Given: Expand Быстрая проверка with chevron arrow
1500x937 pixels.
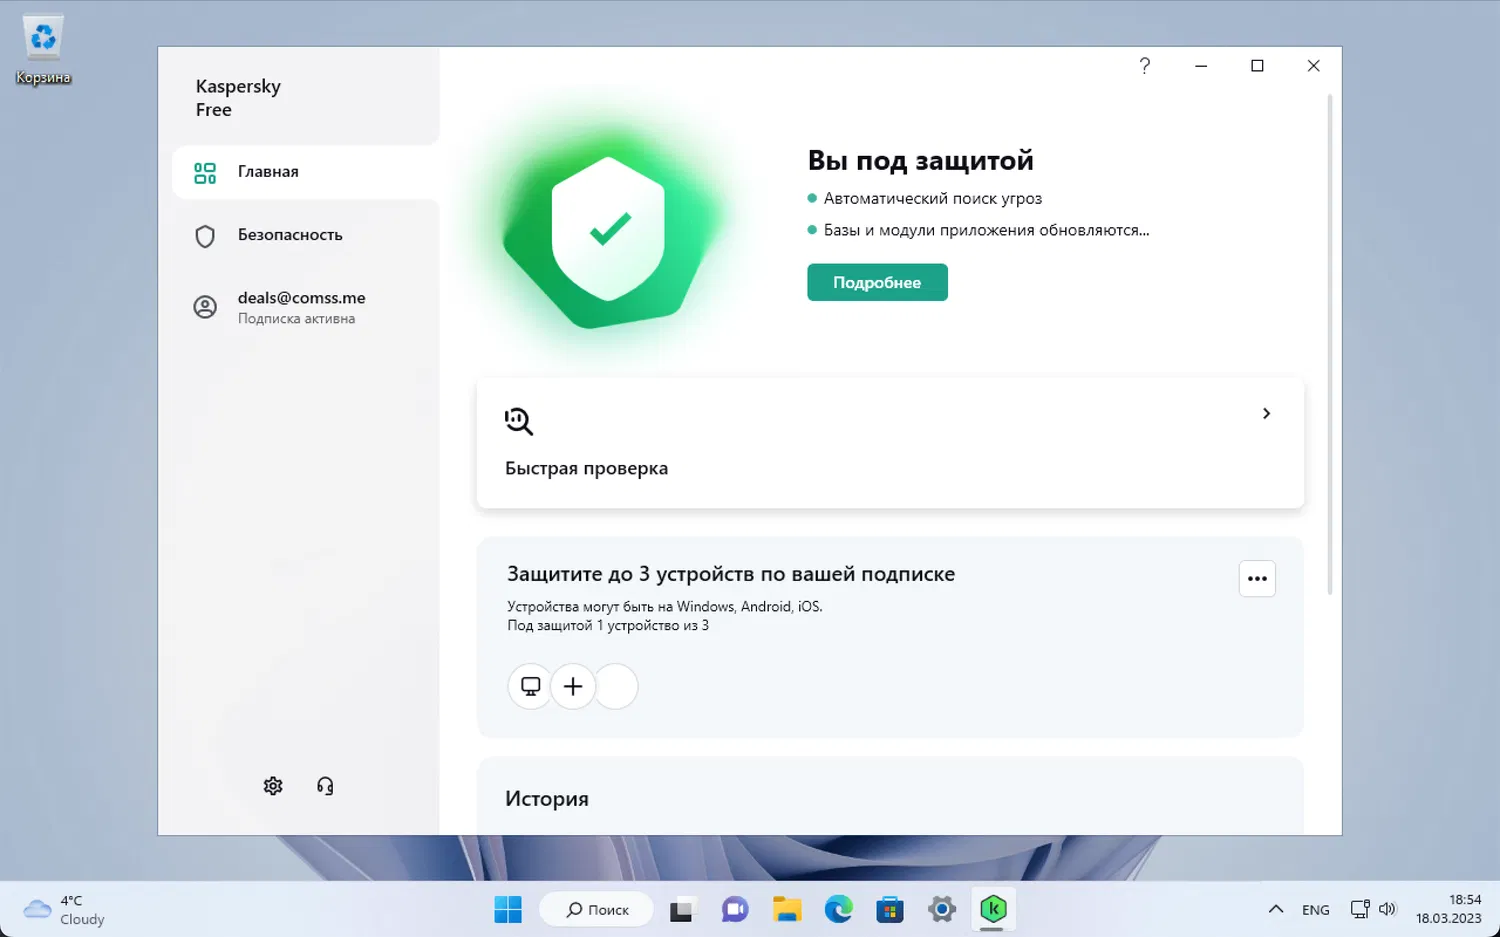Looking at the screenshot, I should pyautogui.click(x=1266, y=413).
